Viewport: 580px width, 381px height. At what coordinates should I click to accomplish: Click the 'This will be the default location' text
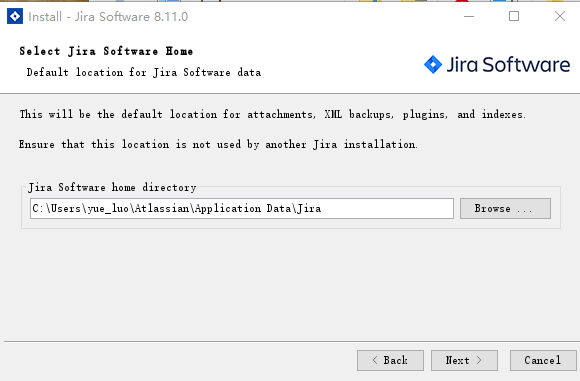point(272,114)
